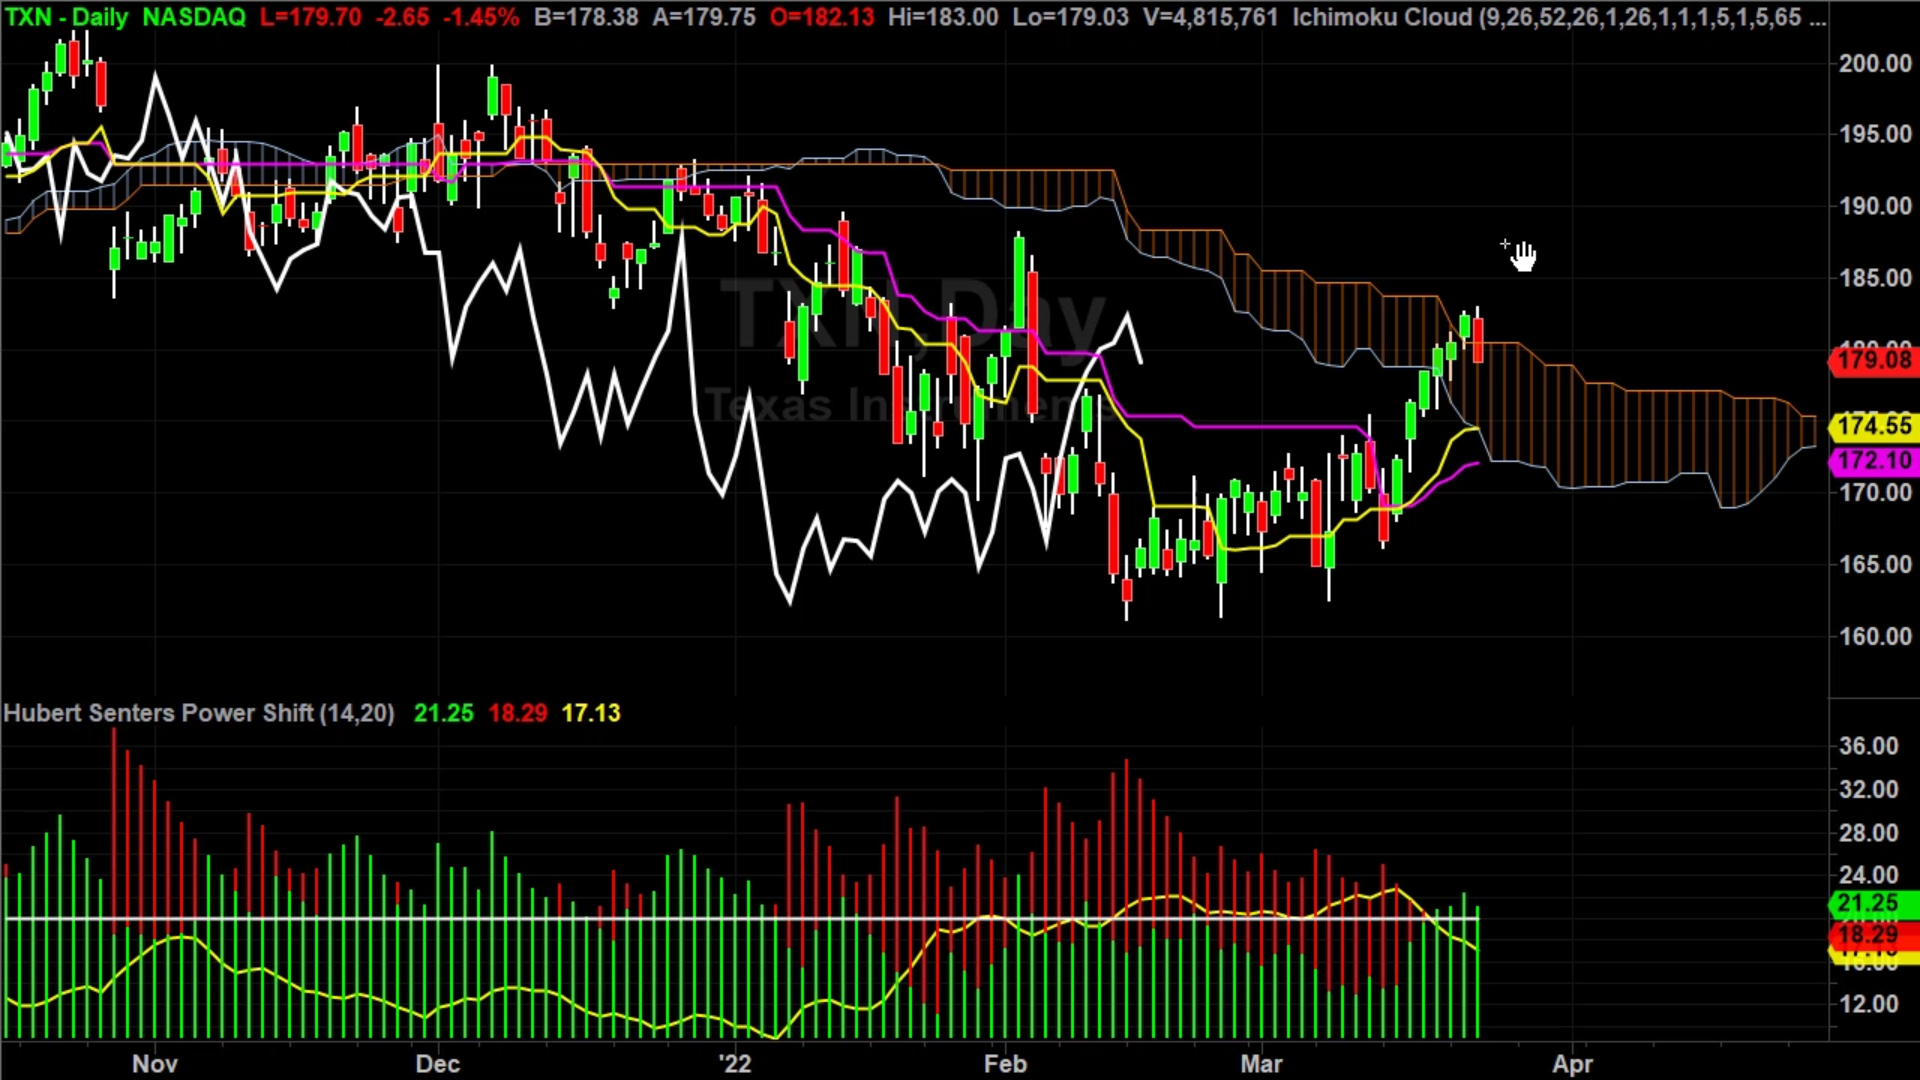The height and width of the screenshot is (1080, 1920).
Task: Click the green 21.25 Power Shift value
Action: tap(444, 713)
